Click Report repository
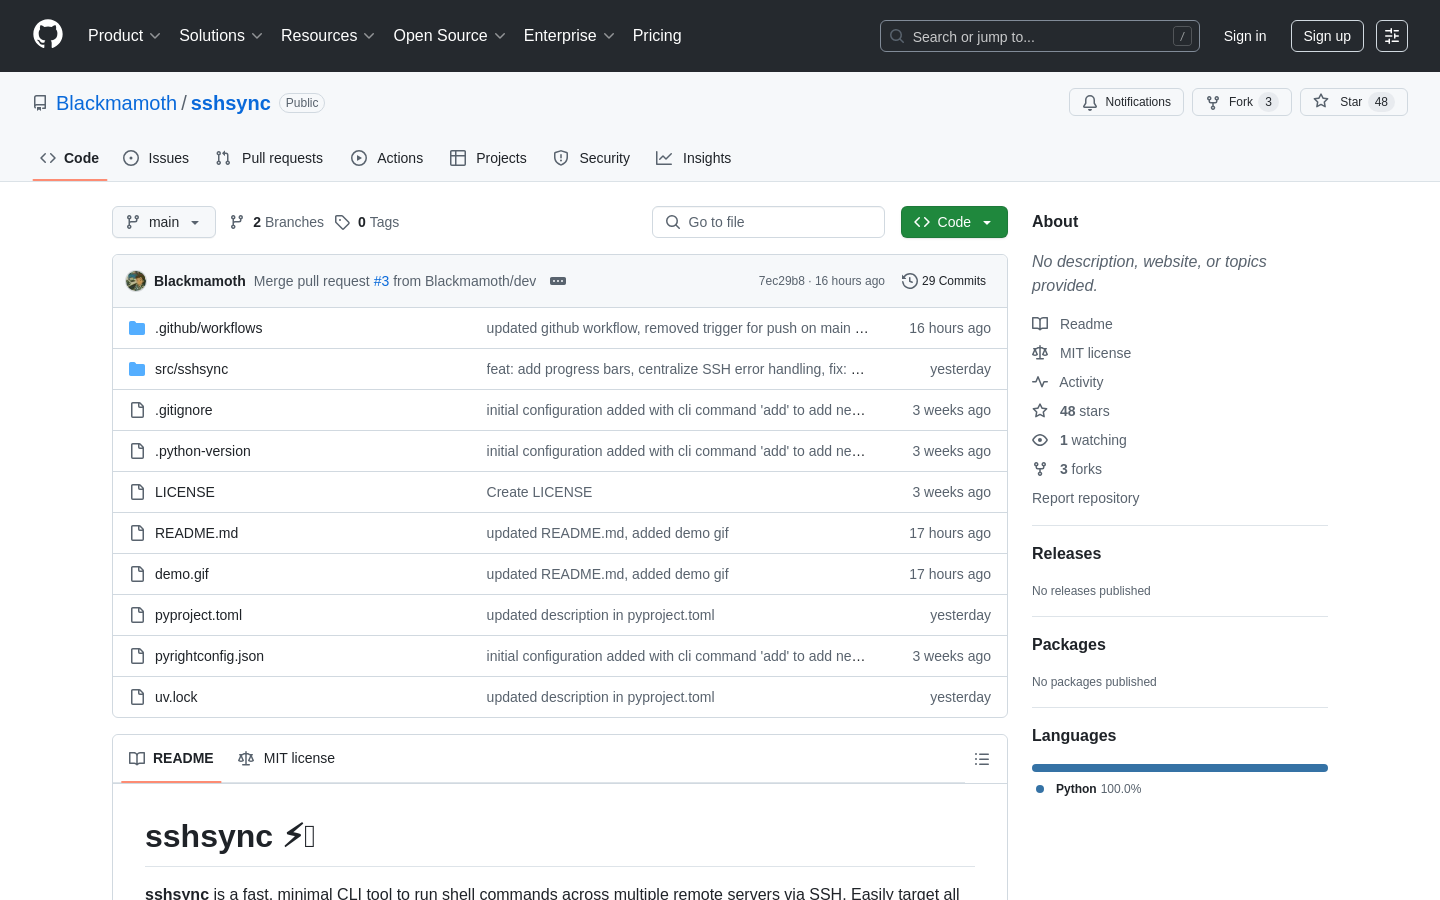The height and width of the screenshot is (900, 1440). (1085, 498)
